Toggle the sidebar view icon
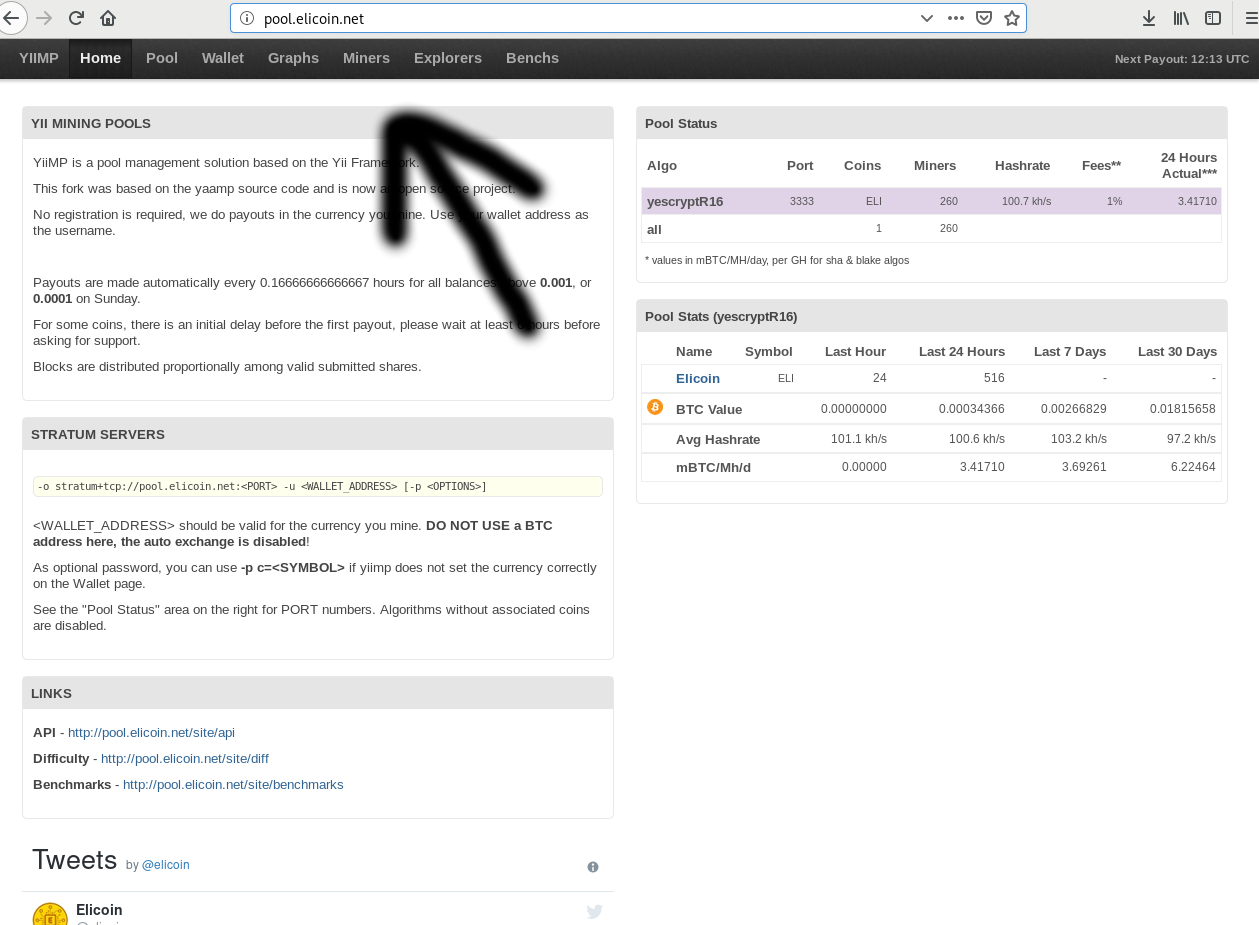The image size is (1259, 925). tap(1213, 18)
